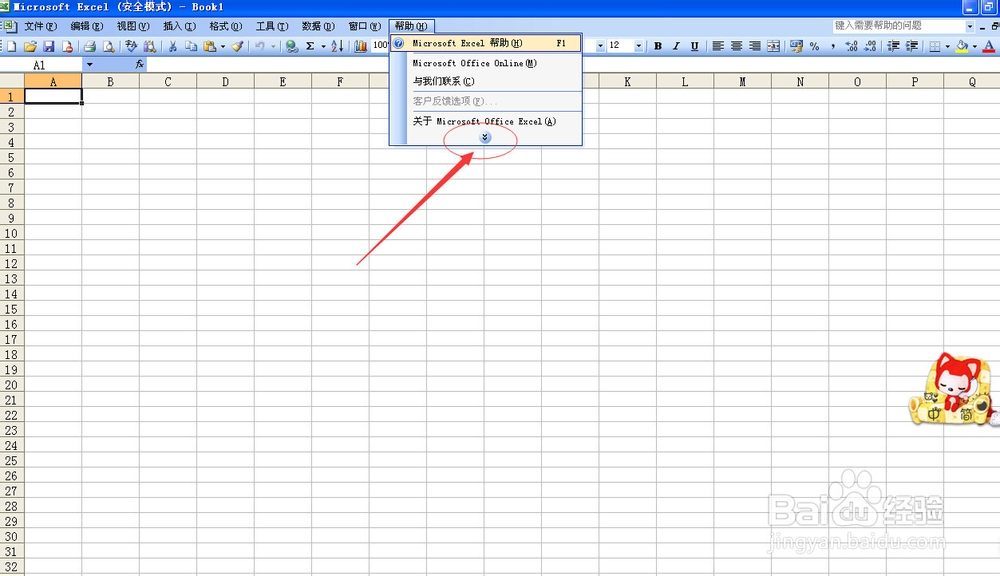Align text left

pyautogui.click(x=718, y=46)
